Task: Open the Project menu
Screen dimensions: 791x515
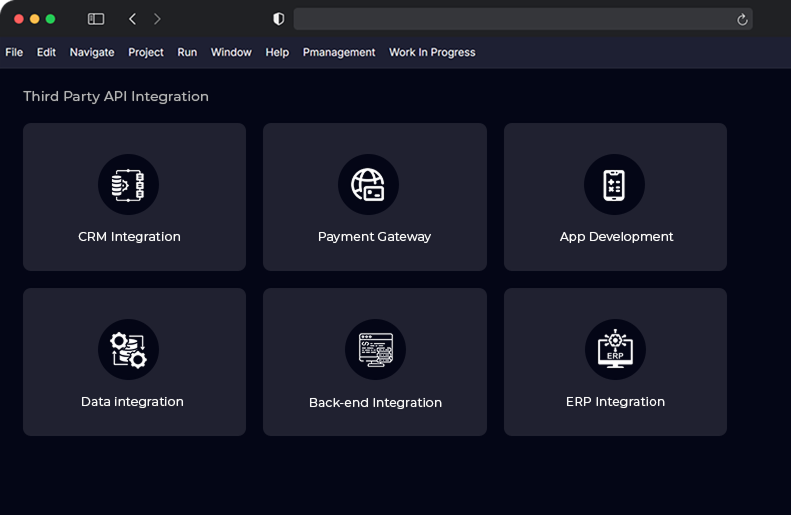Action: click(x=146, y=52)
